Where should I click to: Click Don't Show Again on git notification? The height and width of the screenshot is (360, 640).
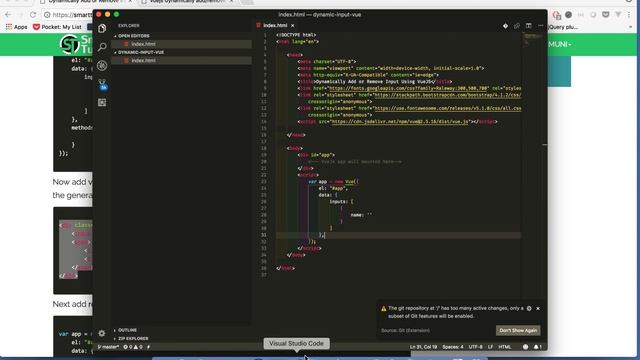coord(518,331)
